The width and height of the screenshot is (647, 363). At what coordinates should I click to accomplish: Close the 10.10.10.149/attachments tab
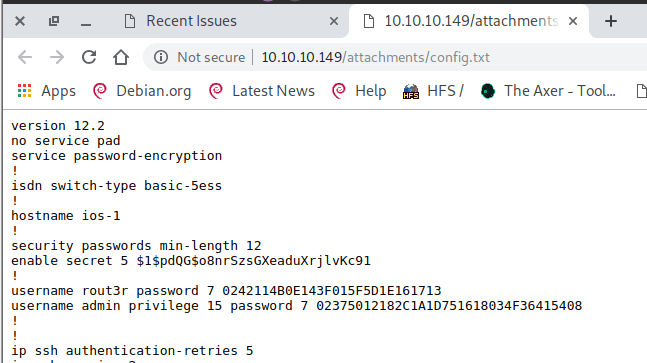click(x=573, y=21)
